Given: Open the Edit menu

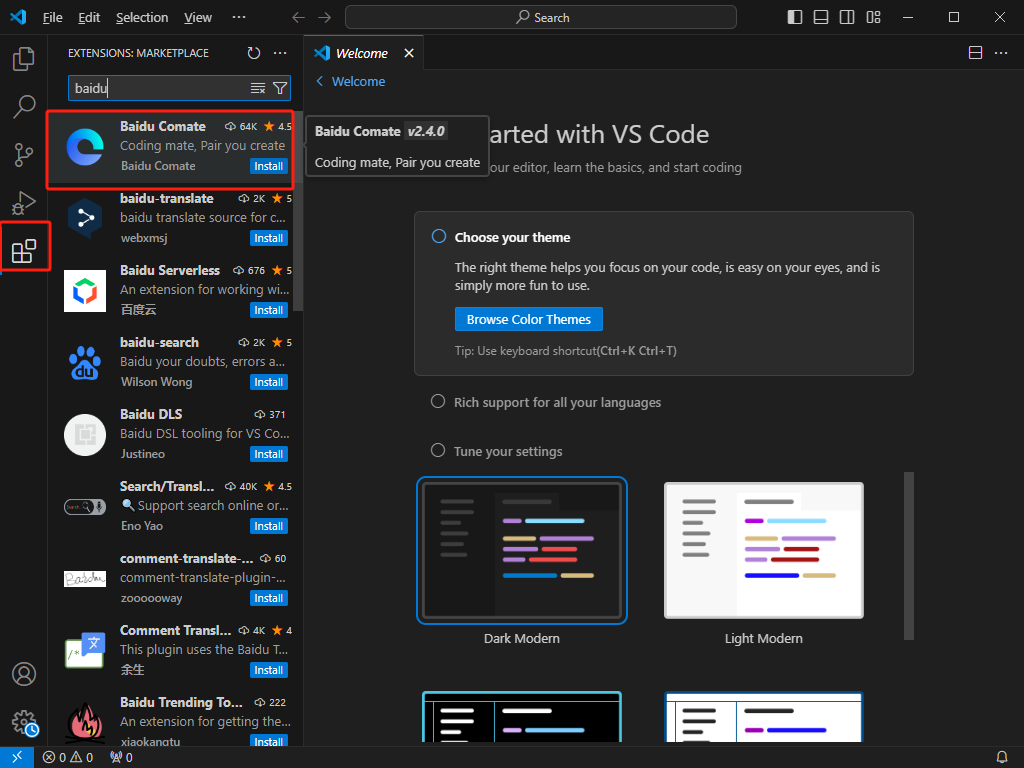Looking at the screenshot, I should (89, 18).
